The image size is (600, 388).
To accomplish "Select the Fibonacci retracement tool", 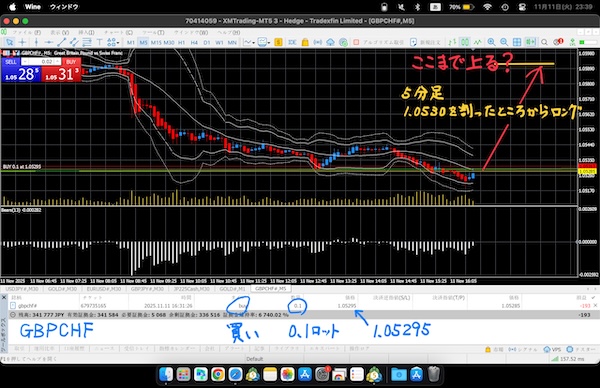I will [x=87, y=42].
